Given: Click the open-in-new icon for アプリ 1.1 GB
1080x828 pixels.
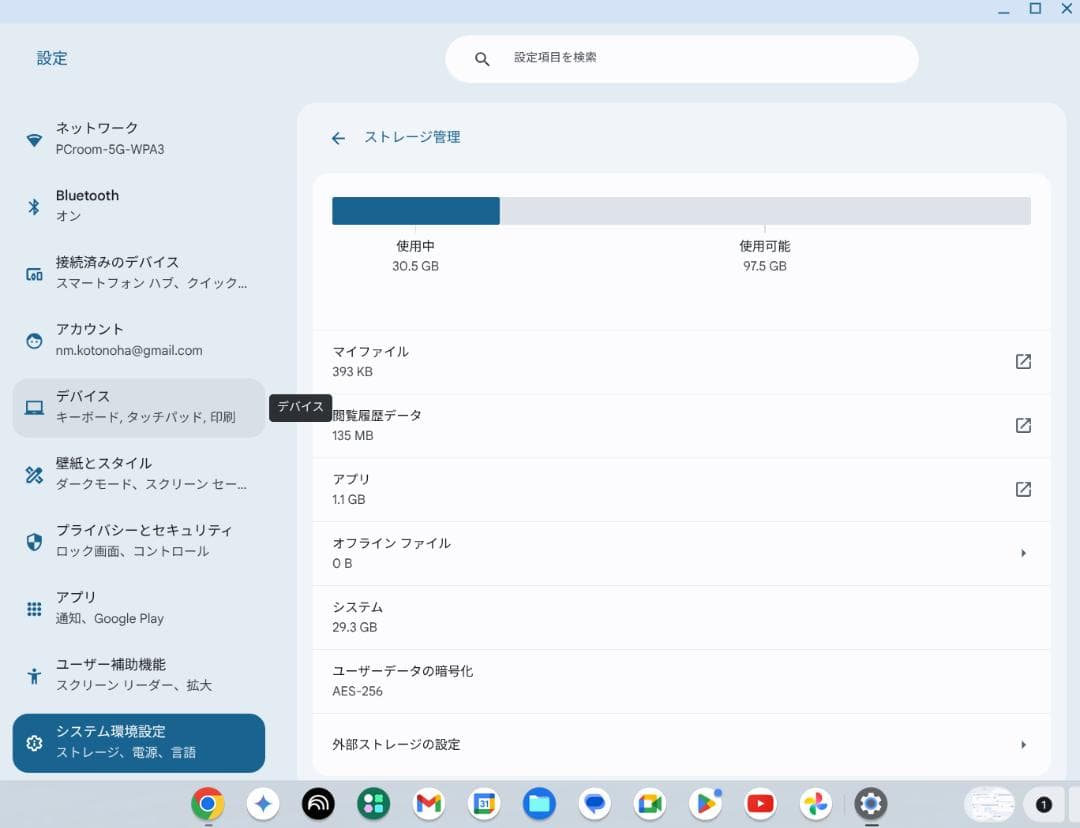Looking at the screenshot, I should click(1023, 489).
